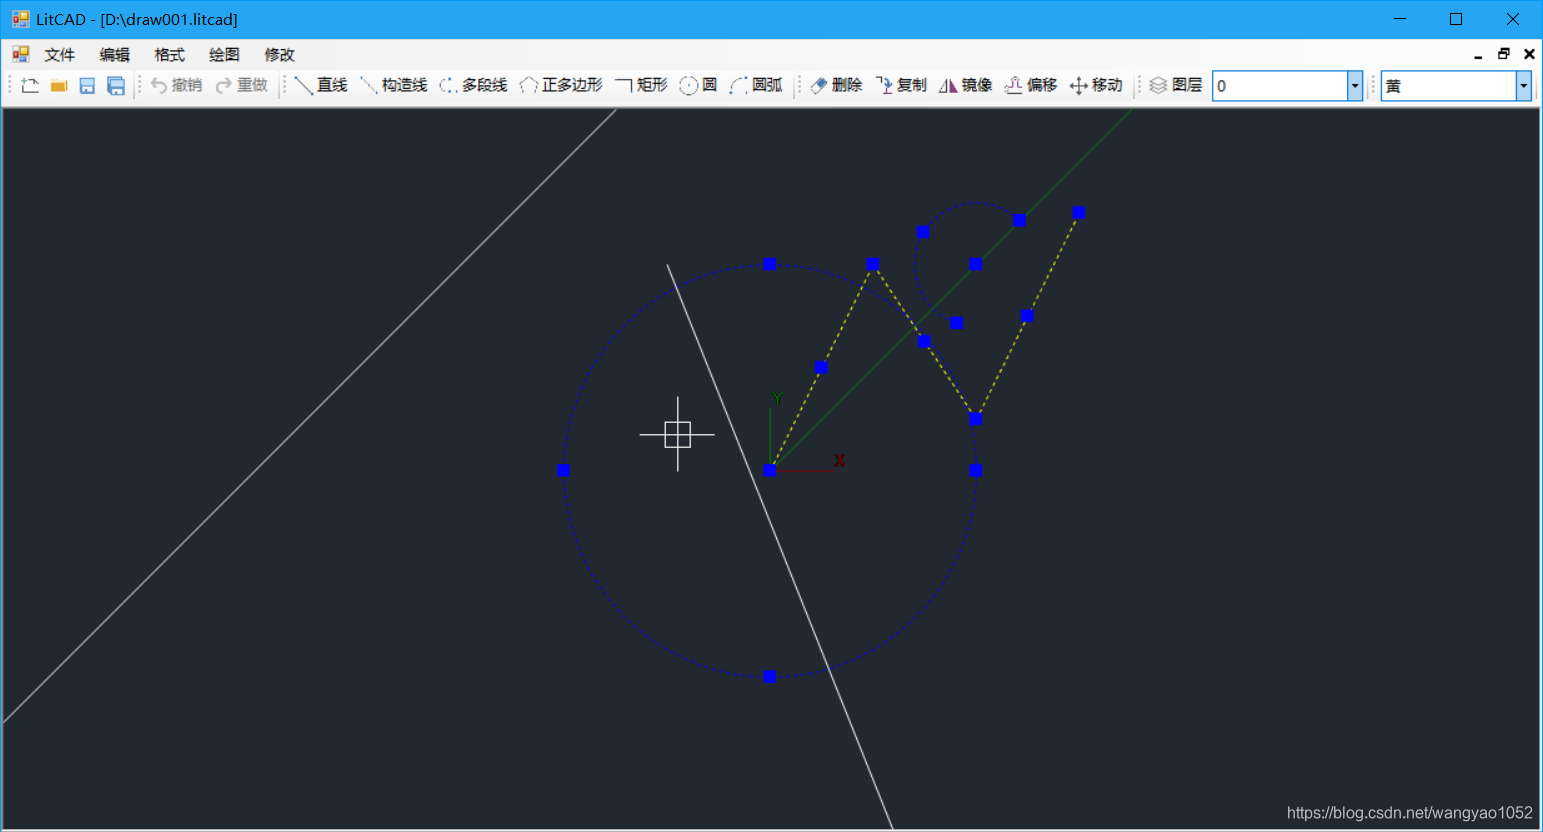The height and width of the screenshot is (832, 1543).
Task: Select the 圆弧 arc tool
Action: [x=756, y=86]
